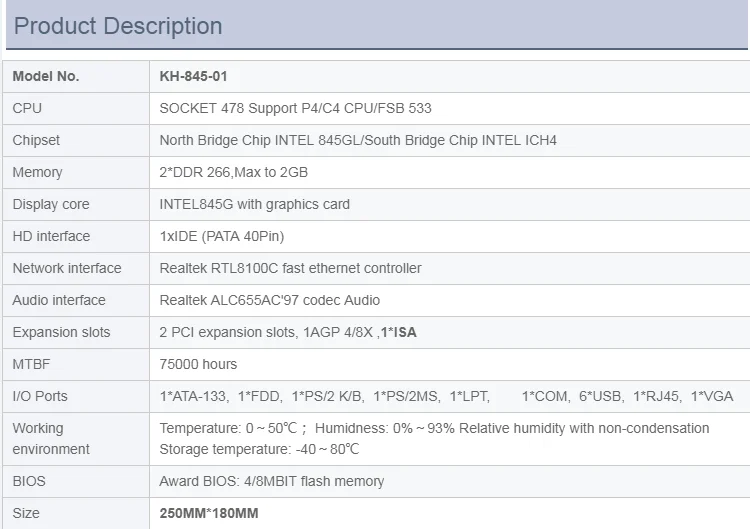Viewport: 750px width, 529px height.
Task: Click the bold 250MM*180MM size value
Action: (x=209, y=513)
